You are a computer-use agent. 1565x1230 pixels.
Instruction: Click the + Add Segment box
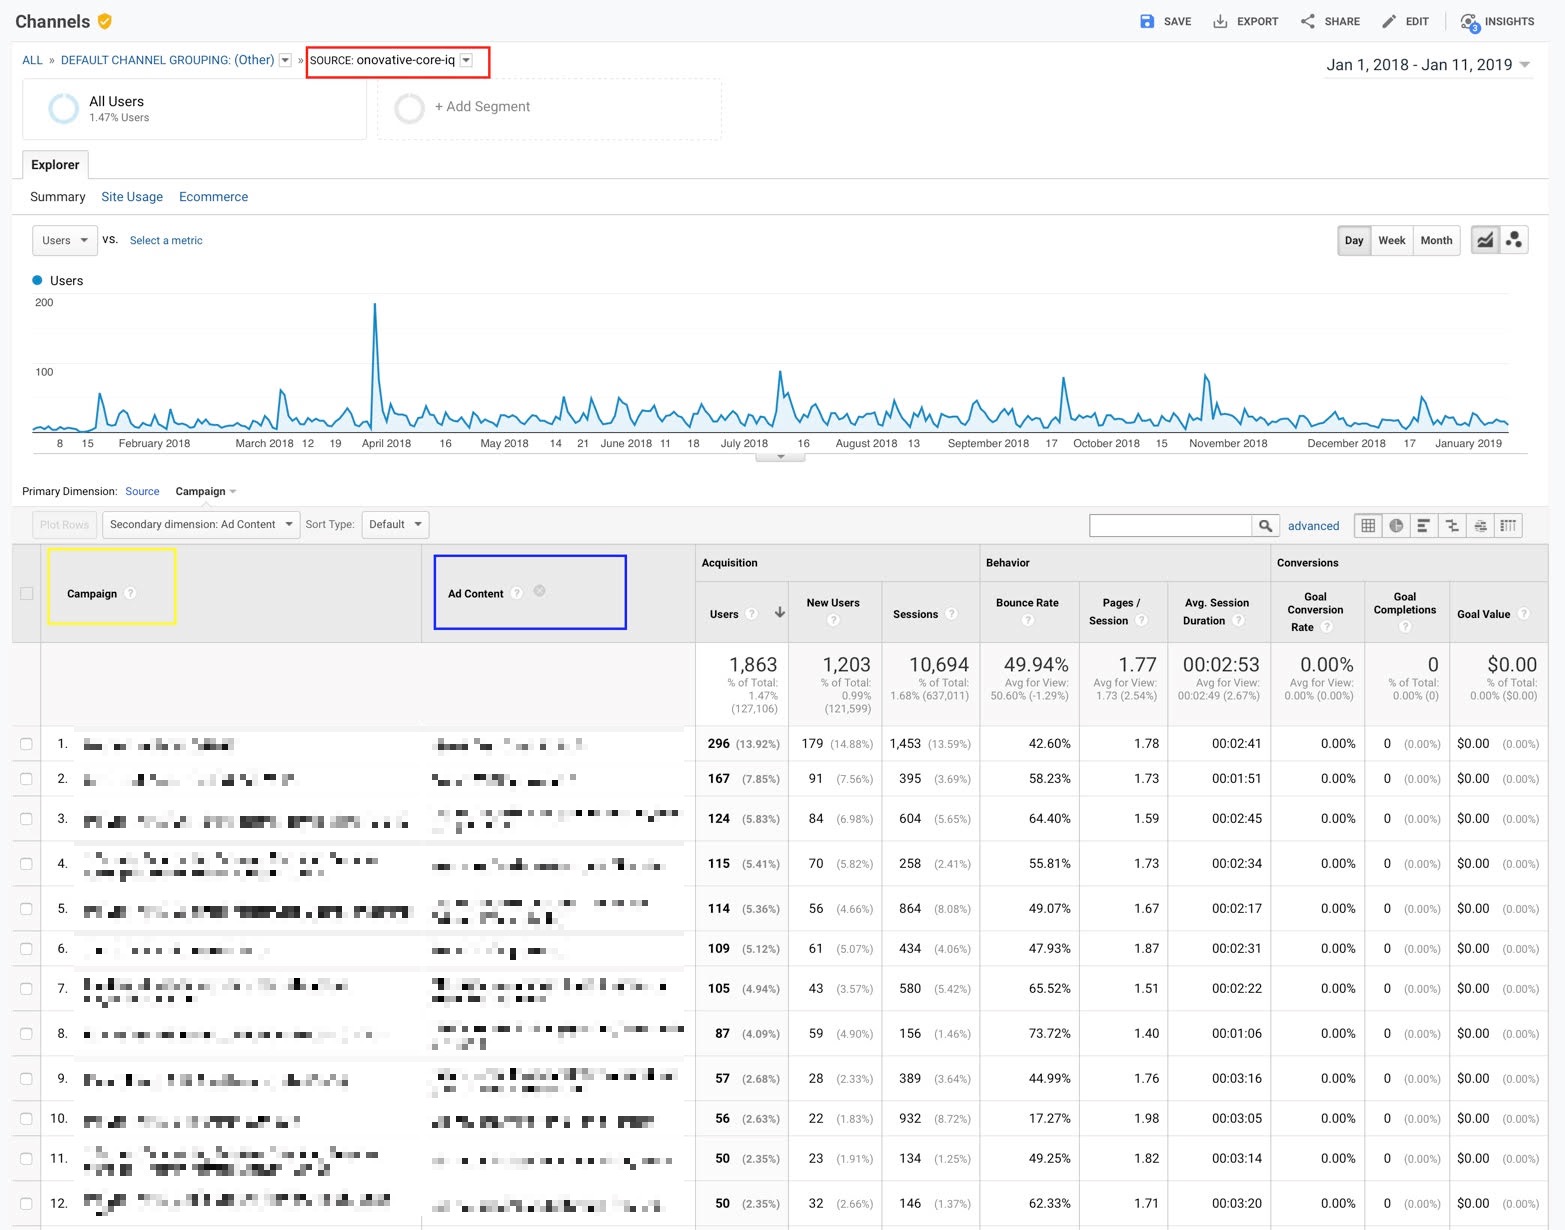(550, 108)
